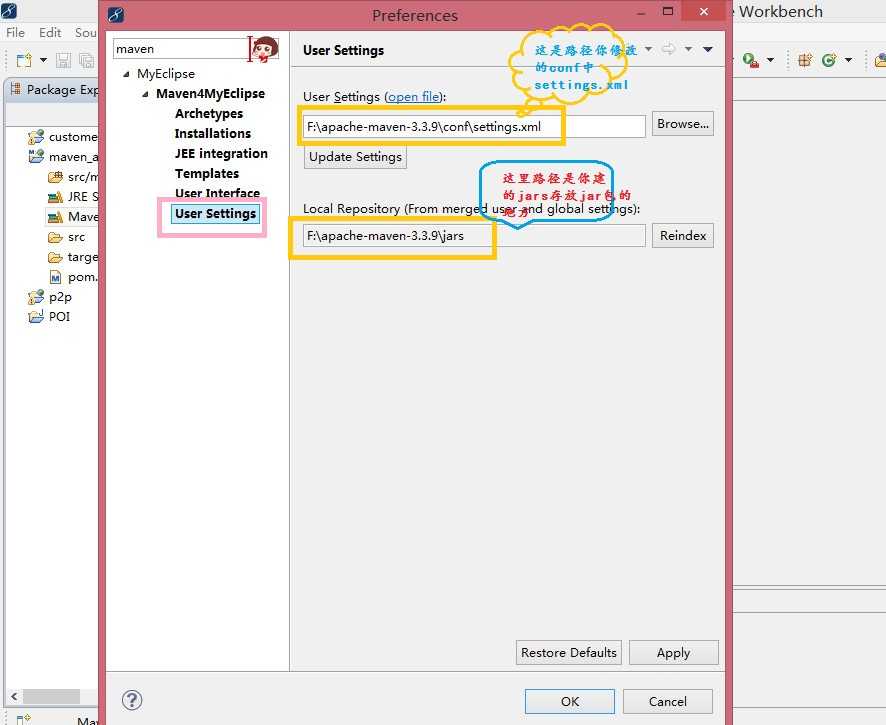Click the JRE System Library icon
The width and height of the screenshot is (886, 725).
(55, 197)
